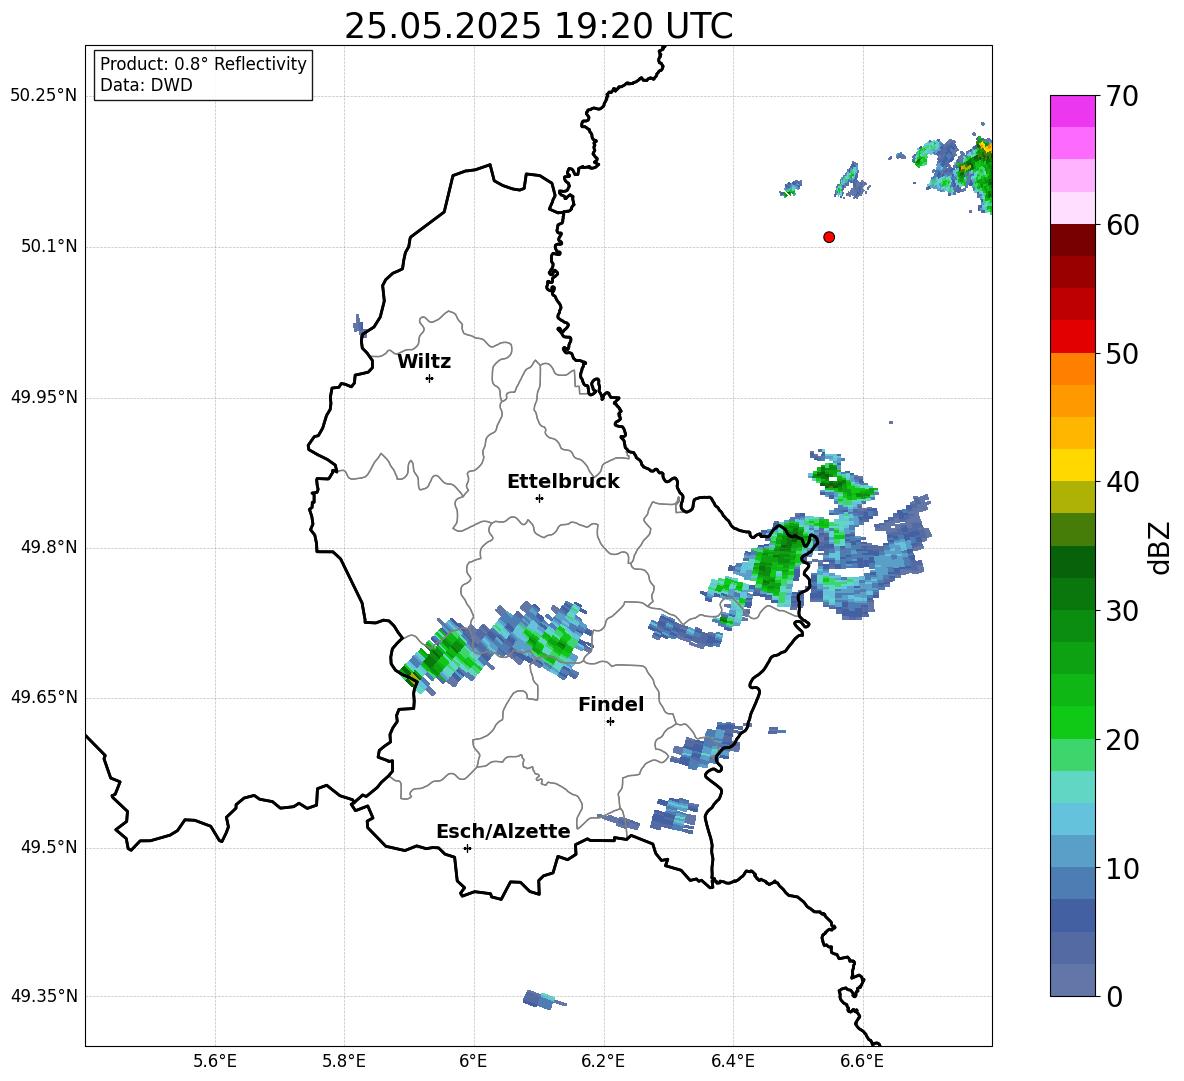The width and height of the screenshot is (1184, 1081).
Task: Click the green echo over the eastern Luxembourg border
Action: 778,562
